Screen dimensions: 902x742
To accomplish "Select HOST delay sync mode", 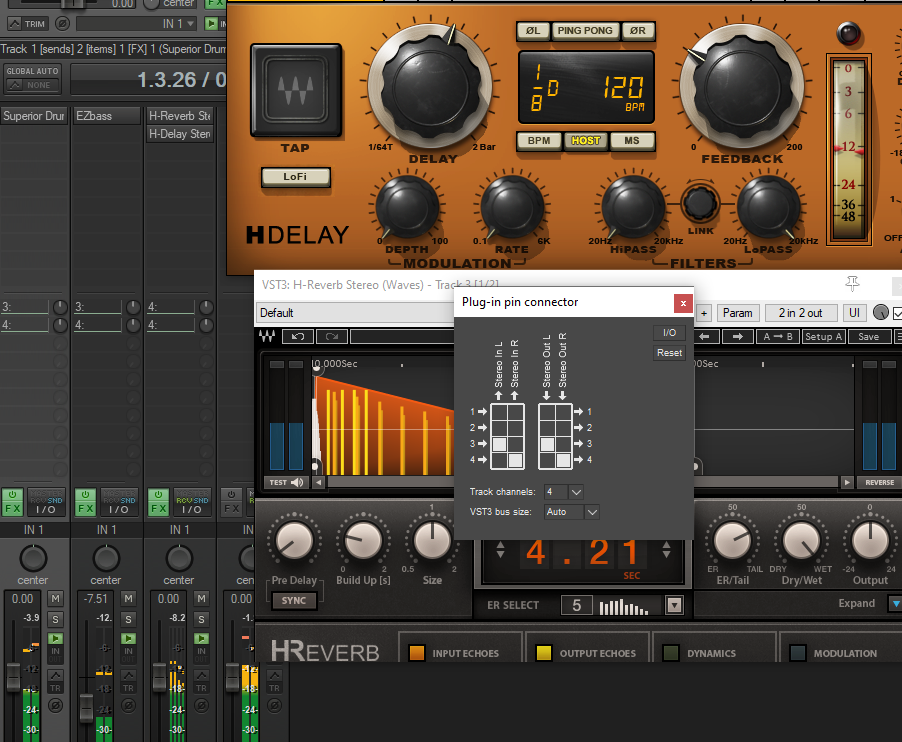I will tap(586, 140).
